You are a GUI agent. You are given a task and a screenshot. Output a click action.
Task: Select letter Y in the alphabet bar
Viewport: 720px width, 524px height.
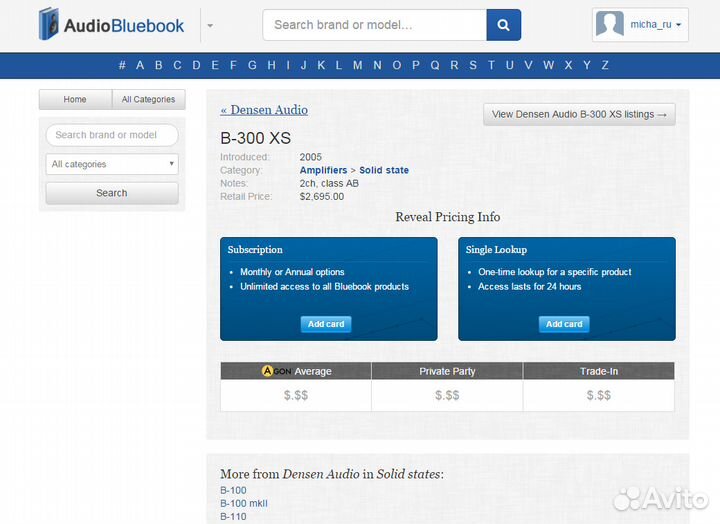pos(587,65)
